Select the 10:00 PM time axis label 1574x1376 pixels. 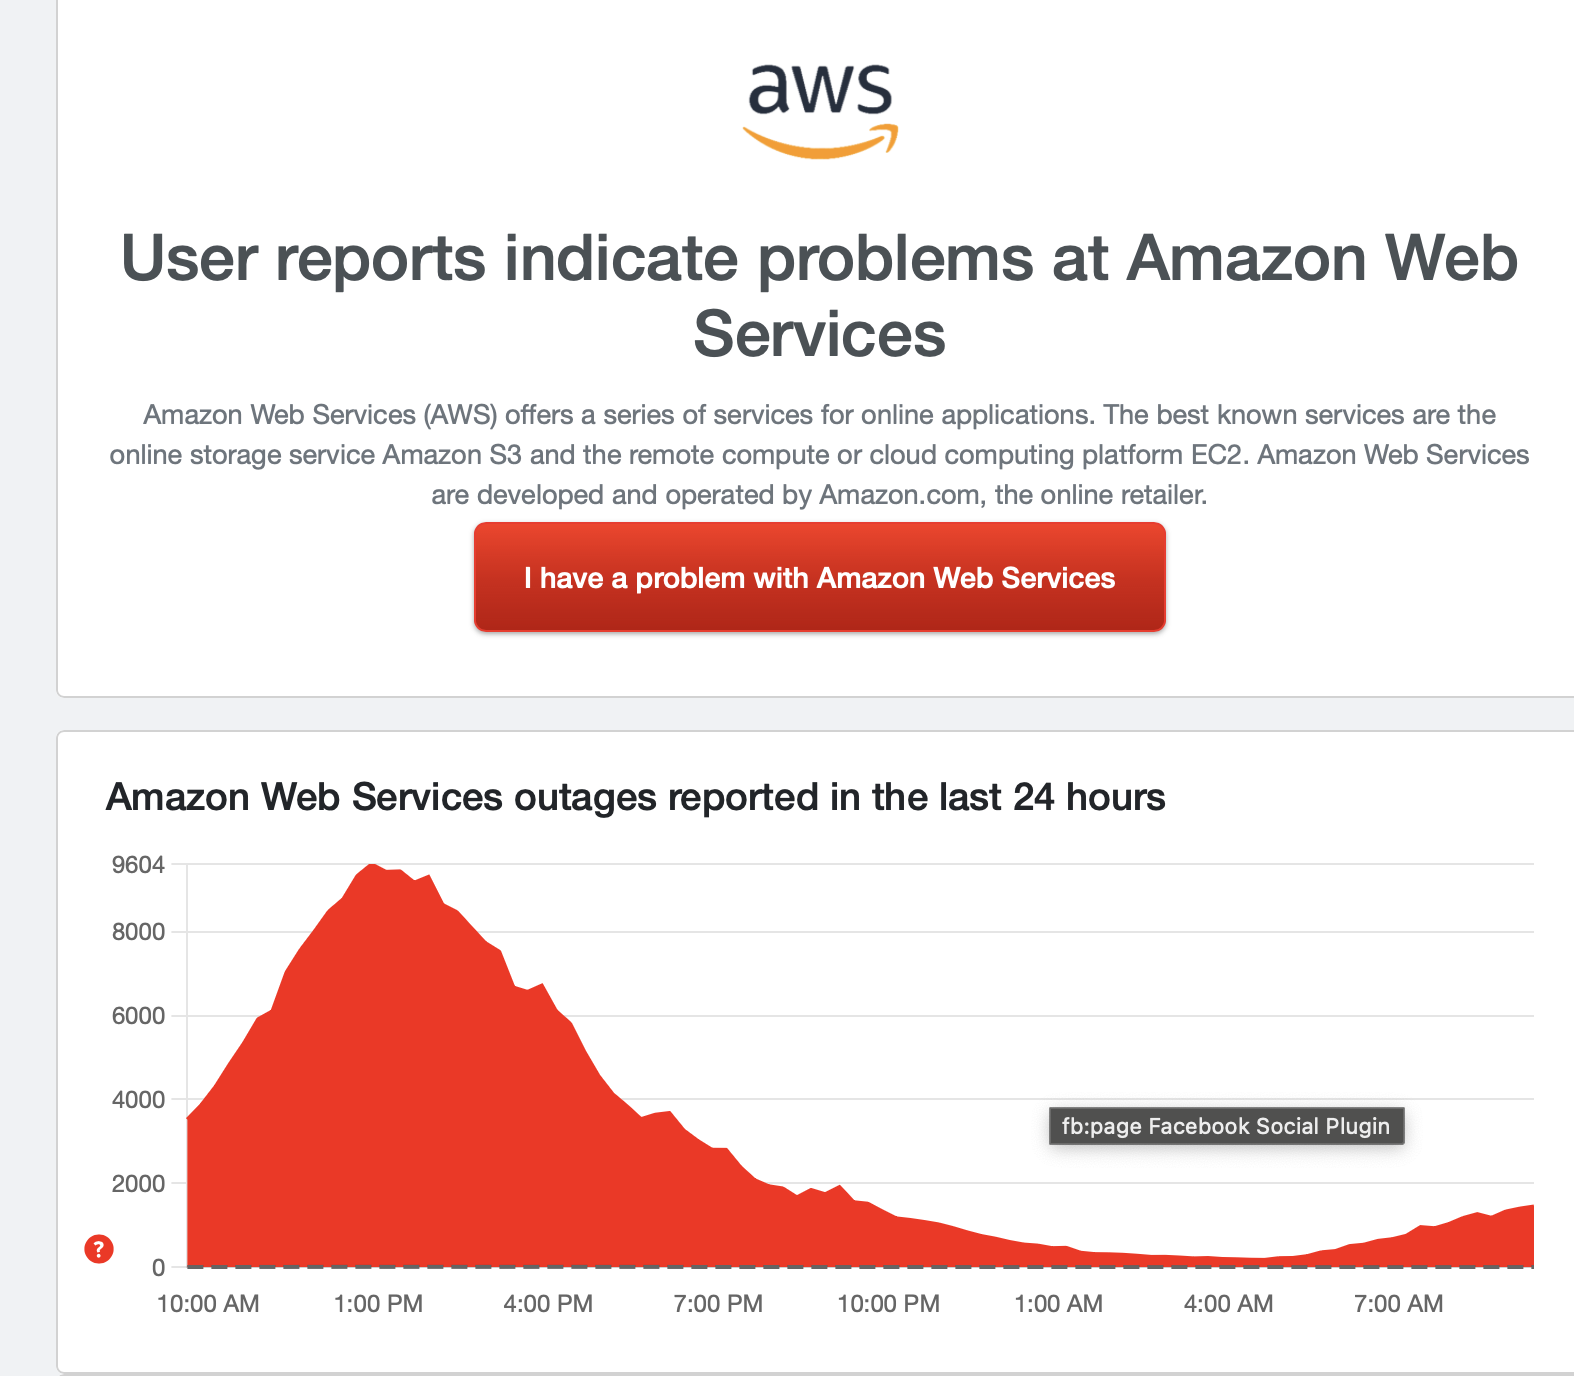coord(888,1304)
